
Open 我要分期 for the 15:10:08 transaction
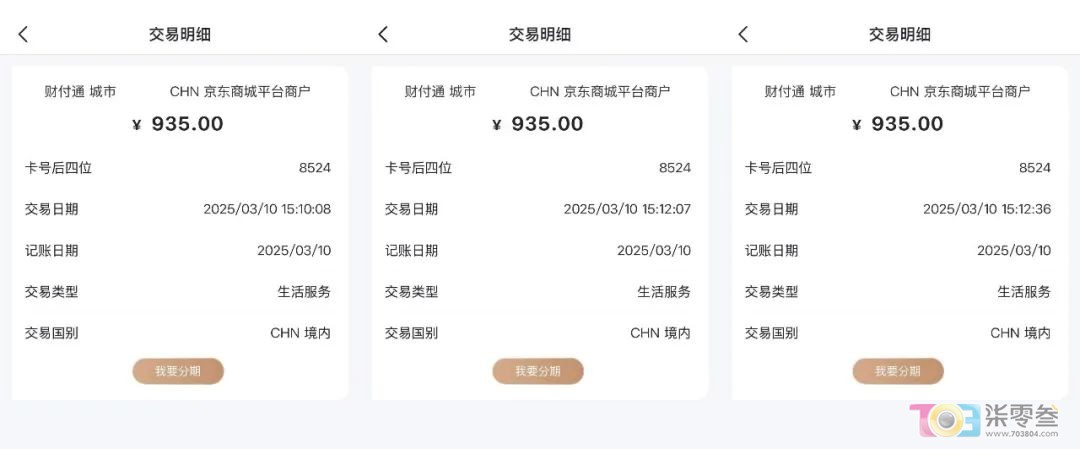click(178, 371)
